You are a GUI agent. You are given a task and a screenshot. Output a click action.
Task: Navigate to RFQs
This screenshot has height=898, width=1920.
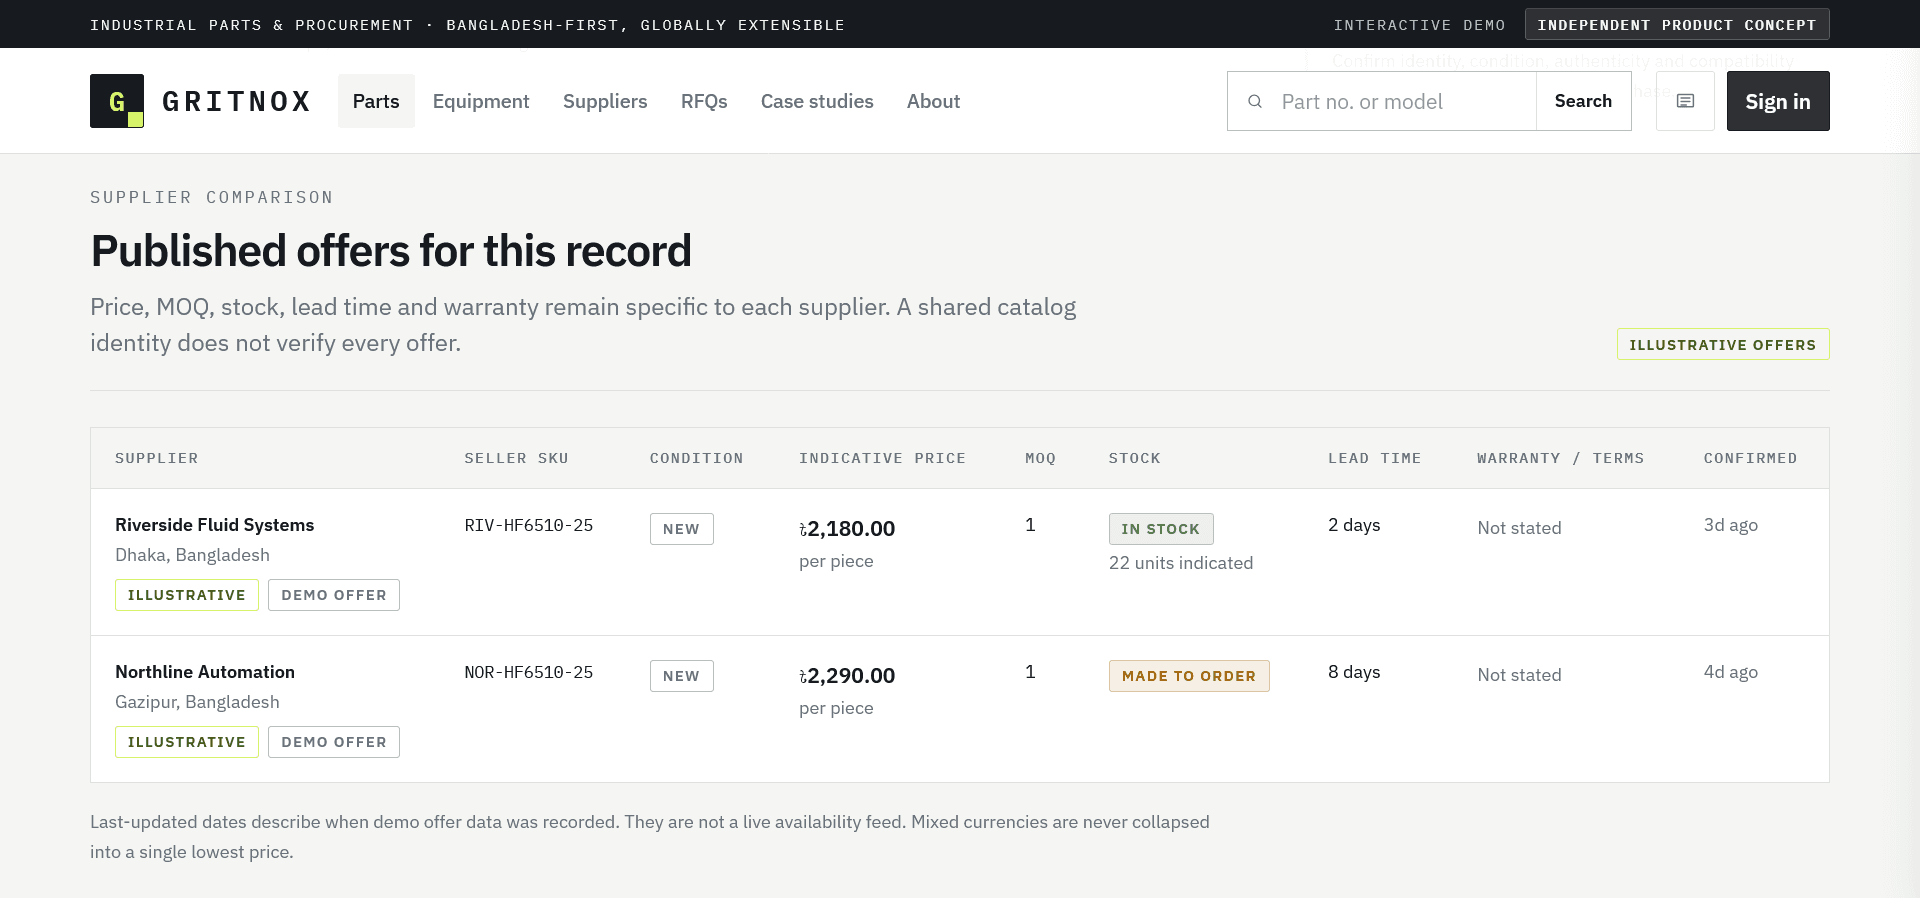[704, 101]
